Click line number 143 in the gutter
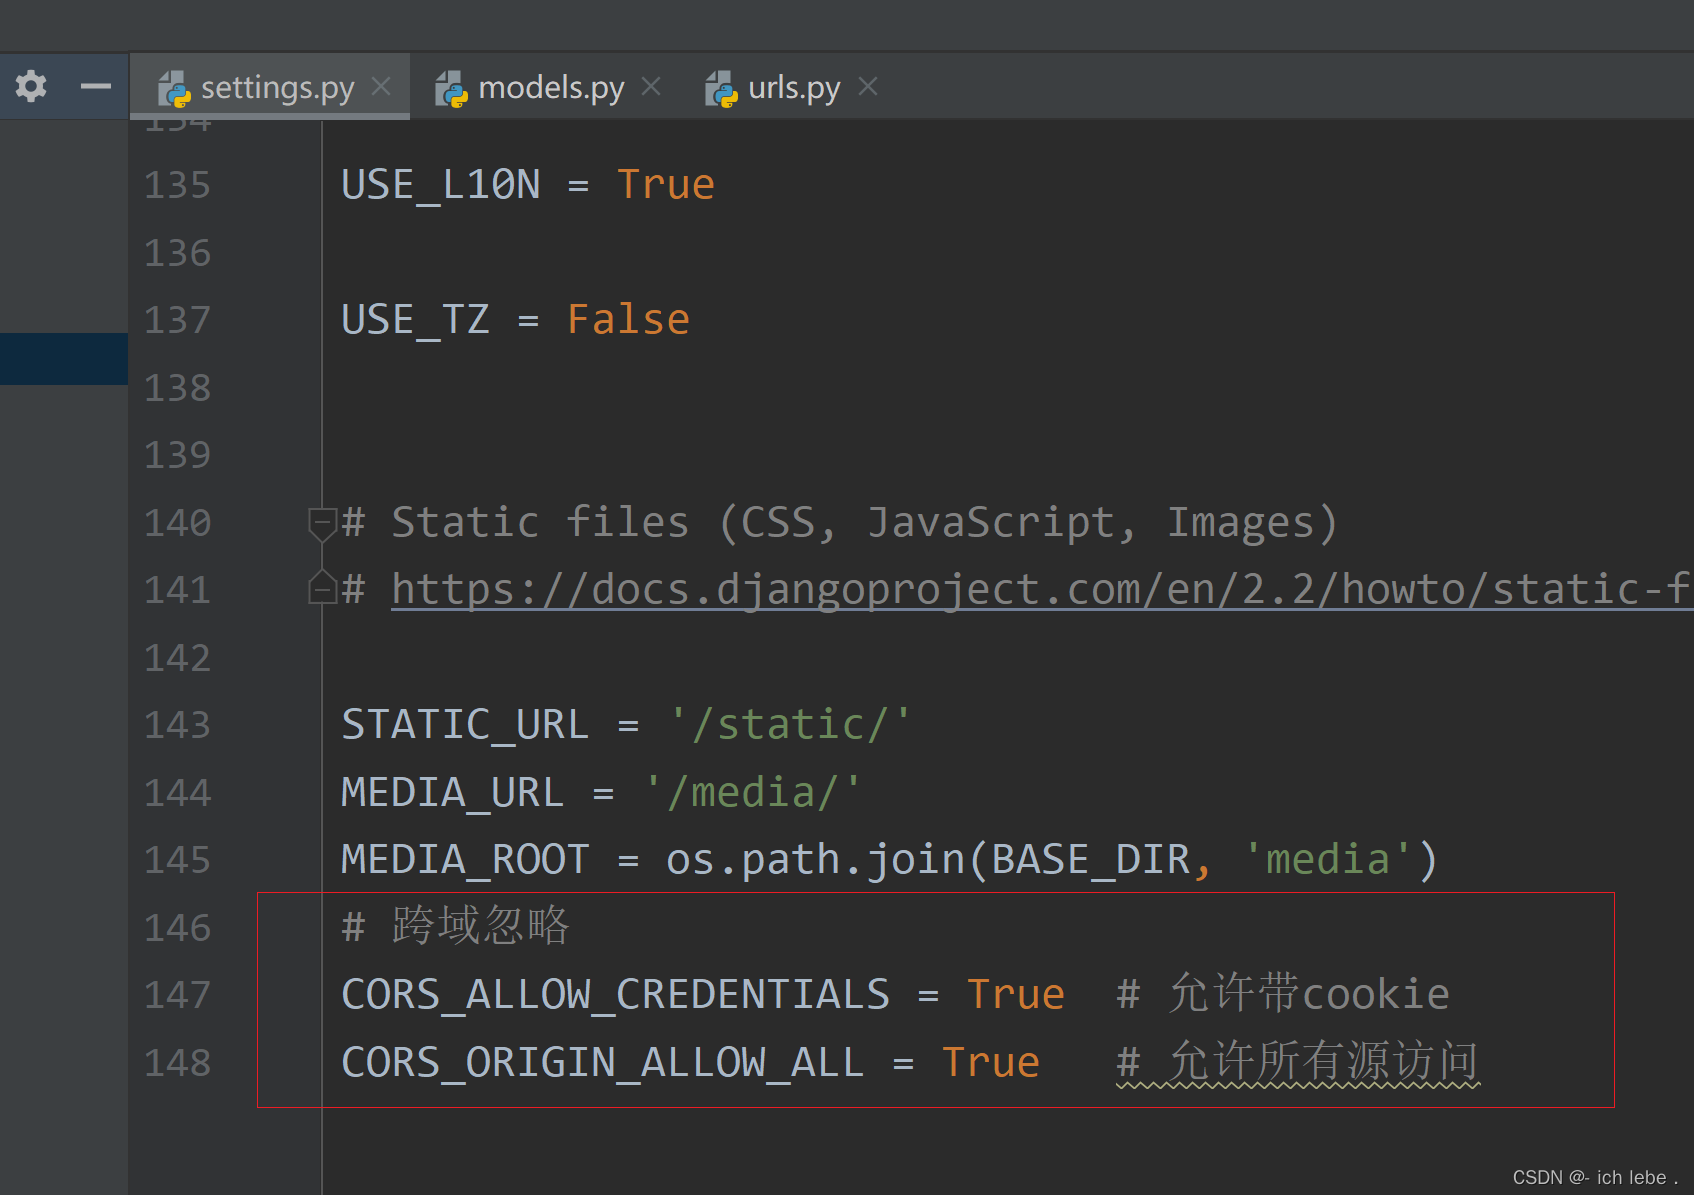The width and height of the screenshot is (1694, 1195). (x=177, y=725)
